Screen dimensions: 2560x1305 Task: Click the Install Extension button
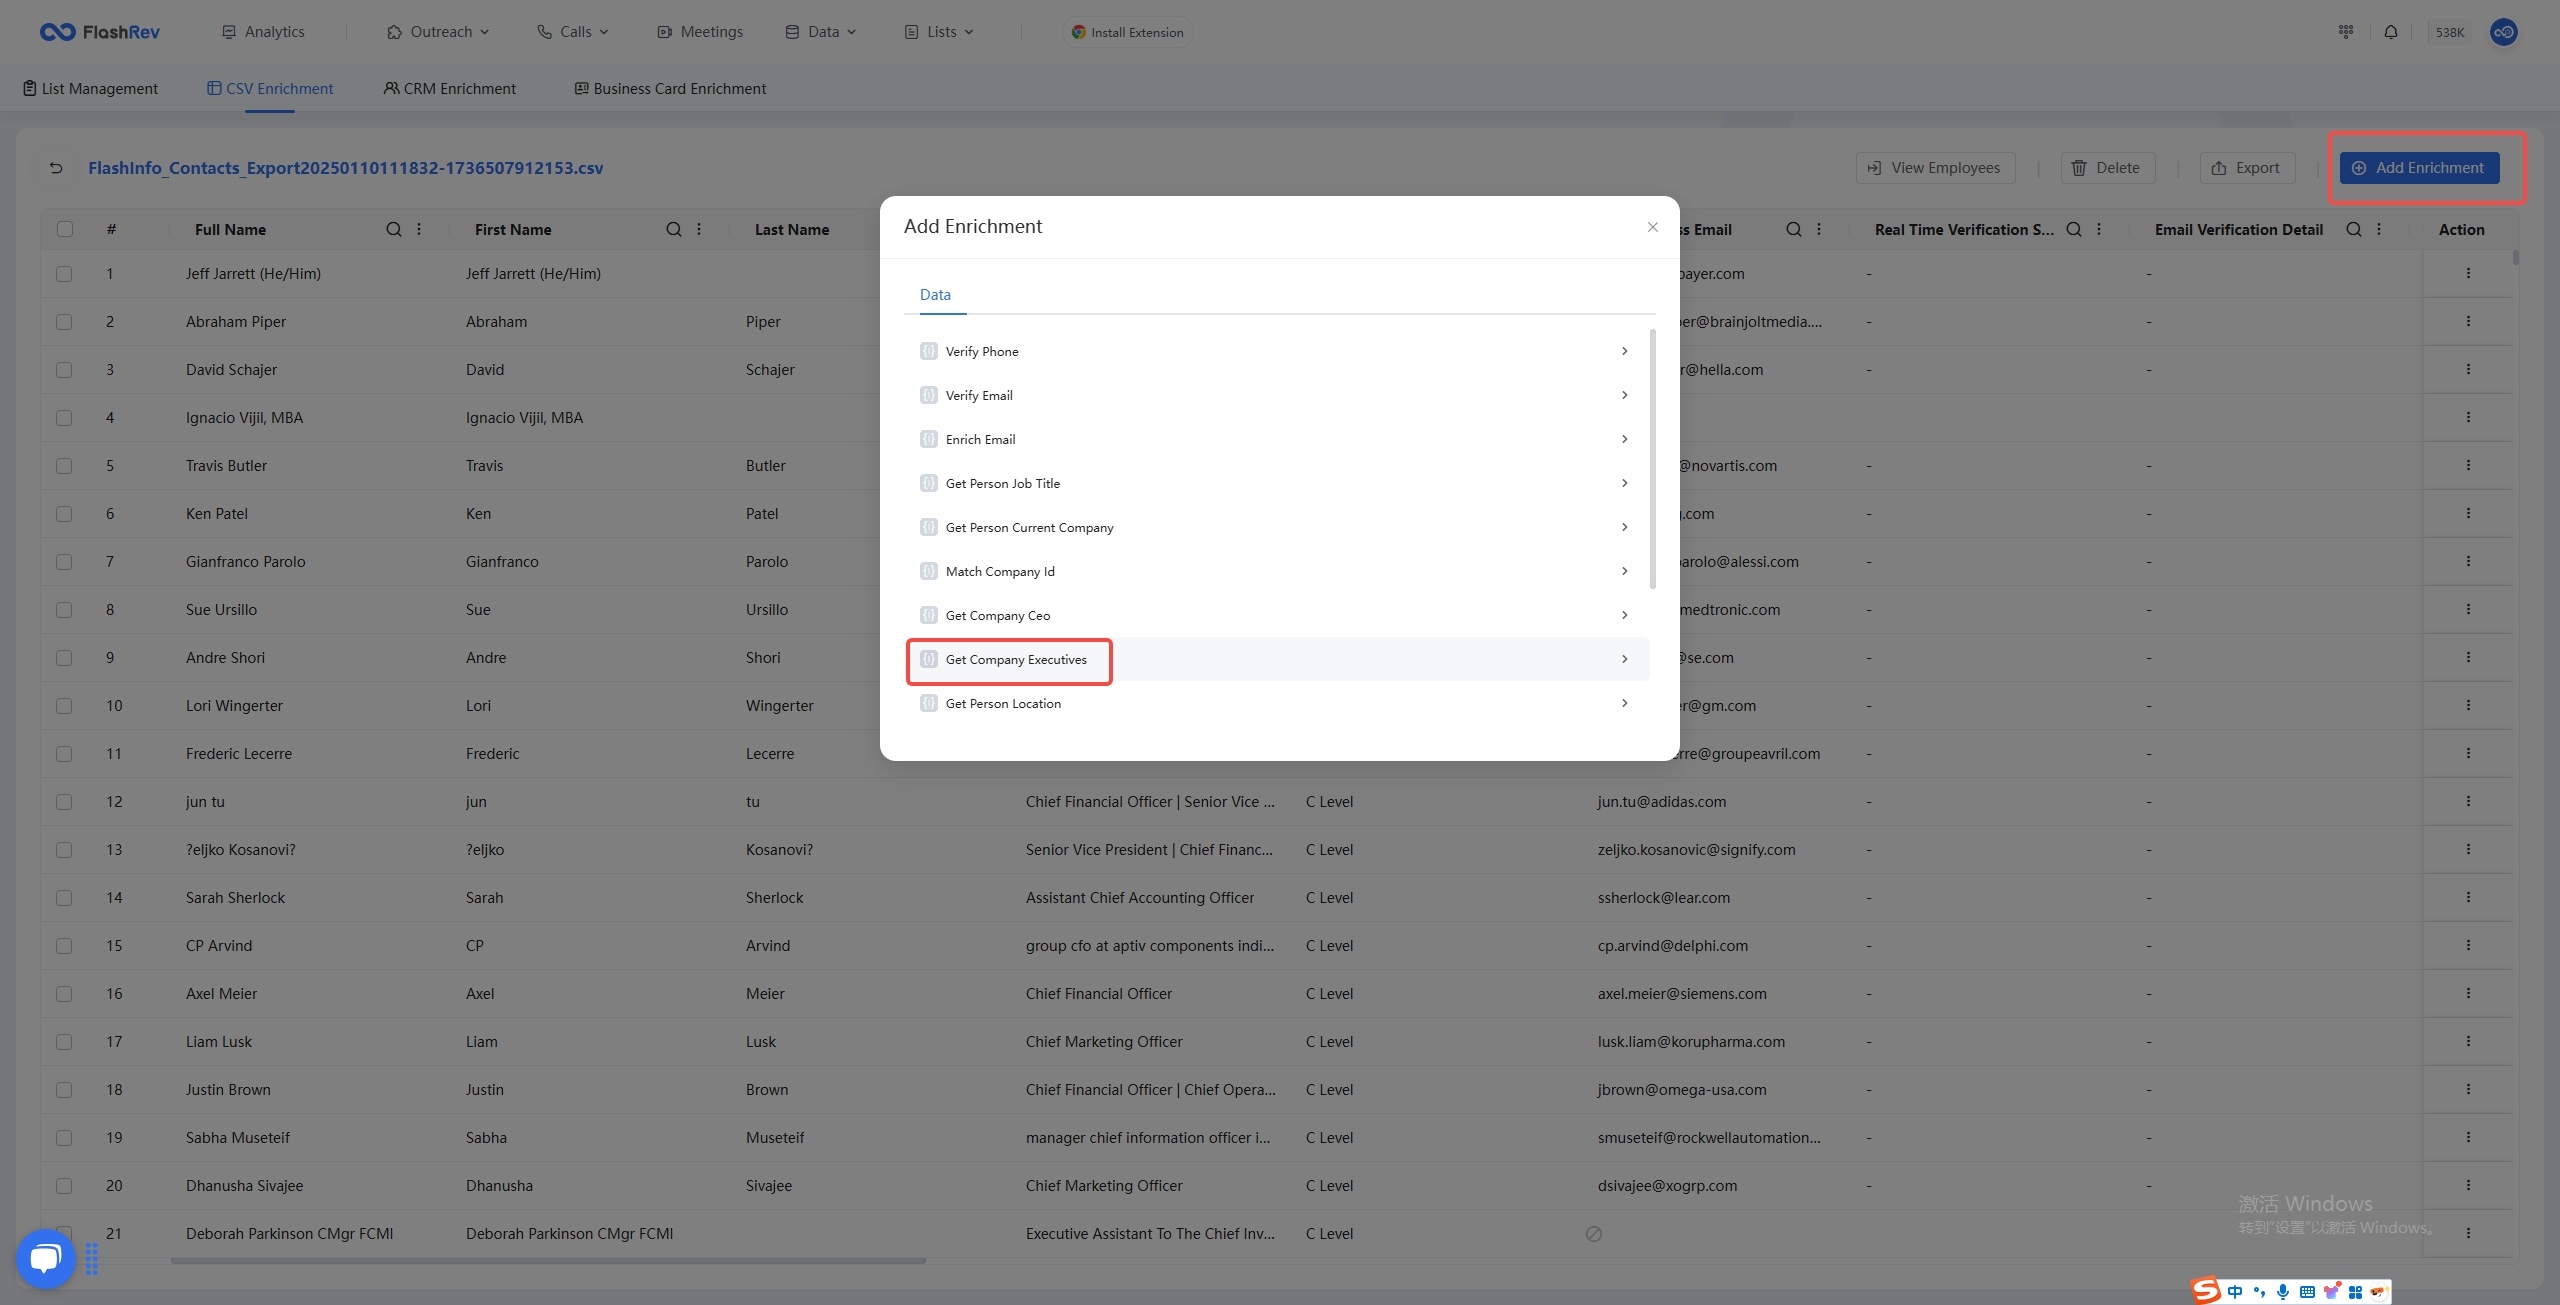click(x=1128, y=32)
